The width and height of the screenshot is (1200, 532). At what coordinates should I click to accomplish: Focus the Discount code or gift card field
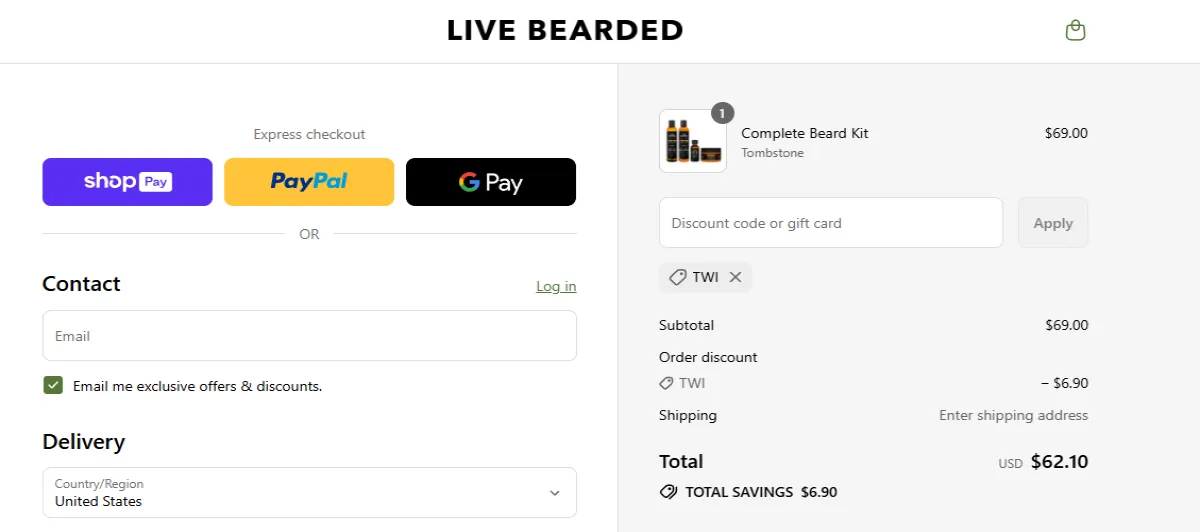click(x=830, y=223)
